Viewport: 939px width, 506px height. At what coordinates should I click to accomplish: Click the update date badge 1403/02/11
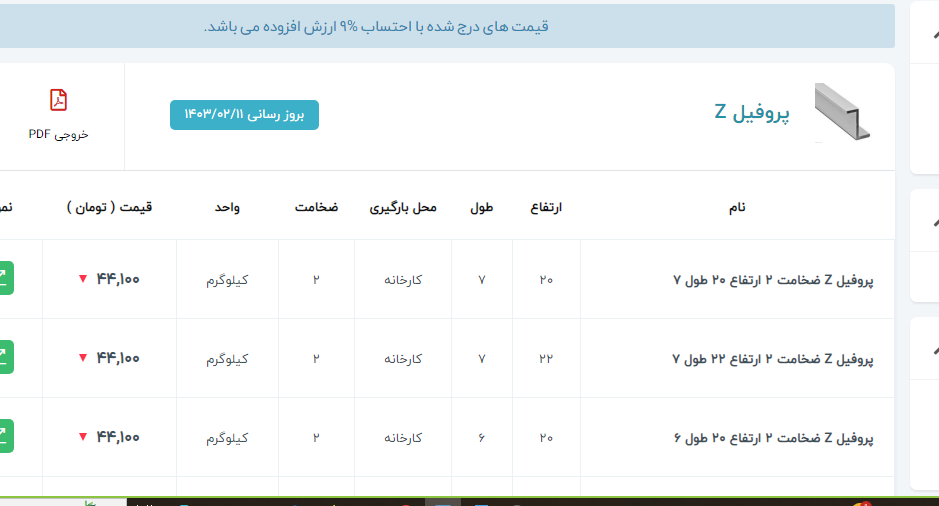[x=244, y=115]
